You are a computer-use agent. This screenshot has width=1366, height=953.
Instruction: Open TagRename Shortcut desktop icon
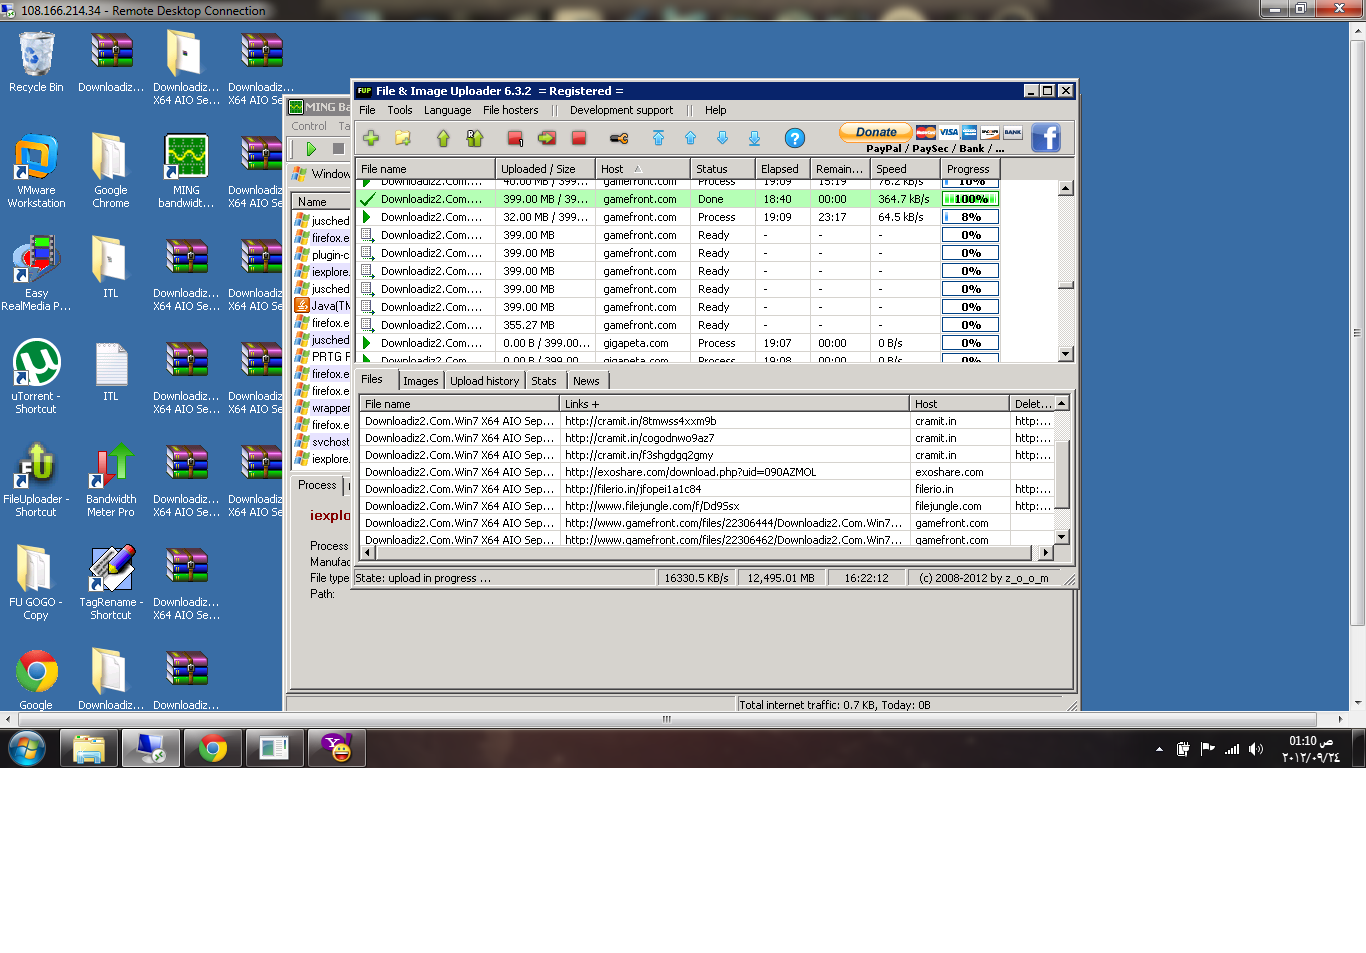[111, 582]
